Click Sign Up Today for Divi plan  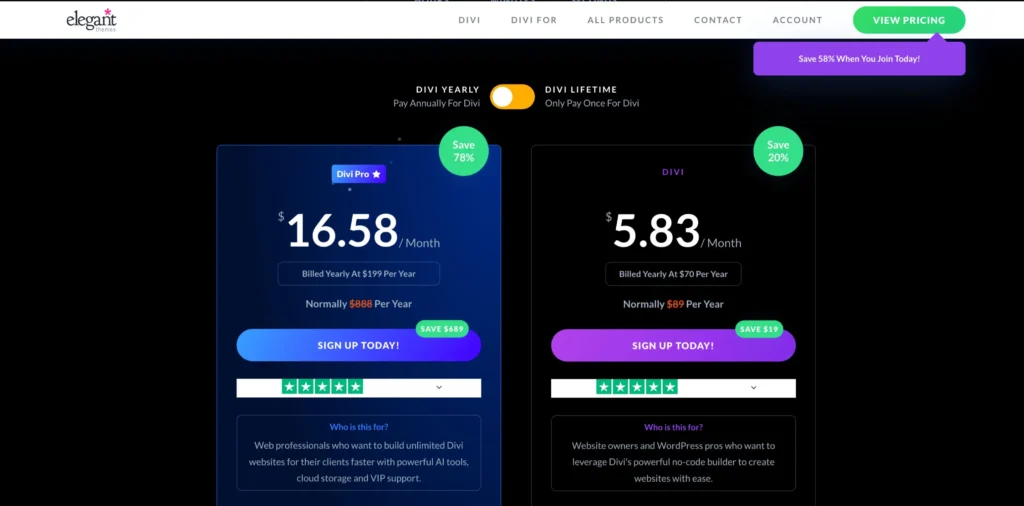click(673, 345)
